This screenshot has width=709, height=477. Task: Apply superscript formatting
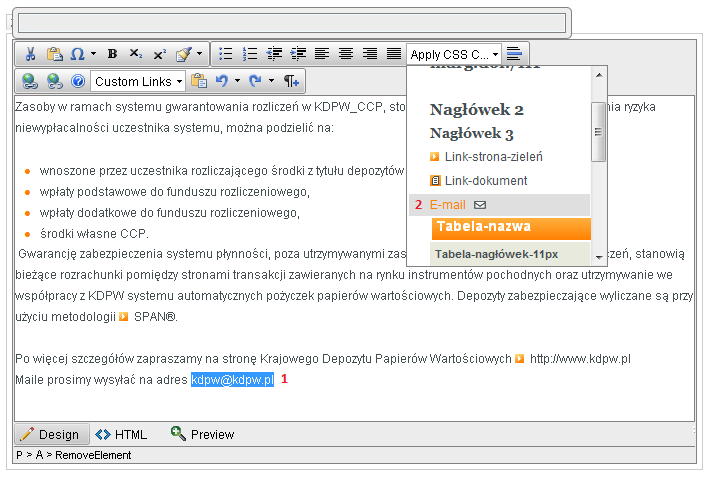point(159,54)
